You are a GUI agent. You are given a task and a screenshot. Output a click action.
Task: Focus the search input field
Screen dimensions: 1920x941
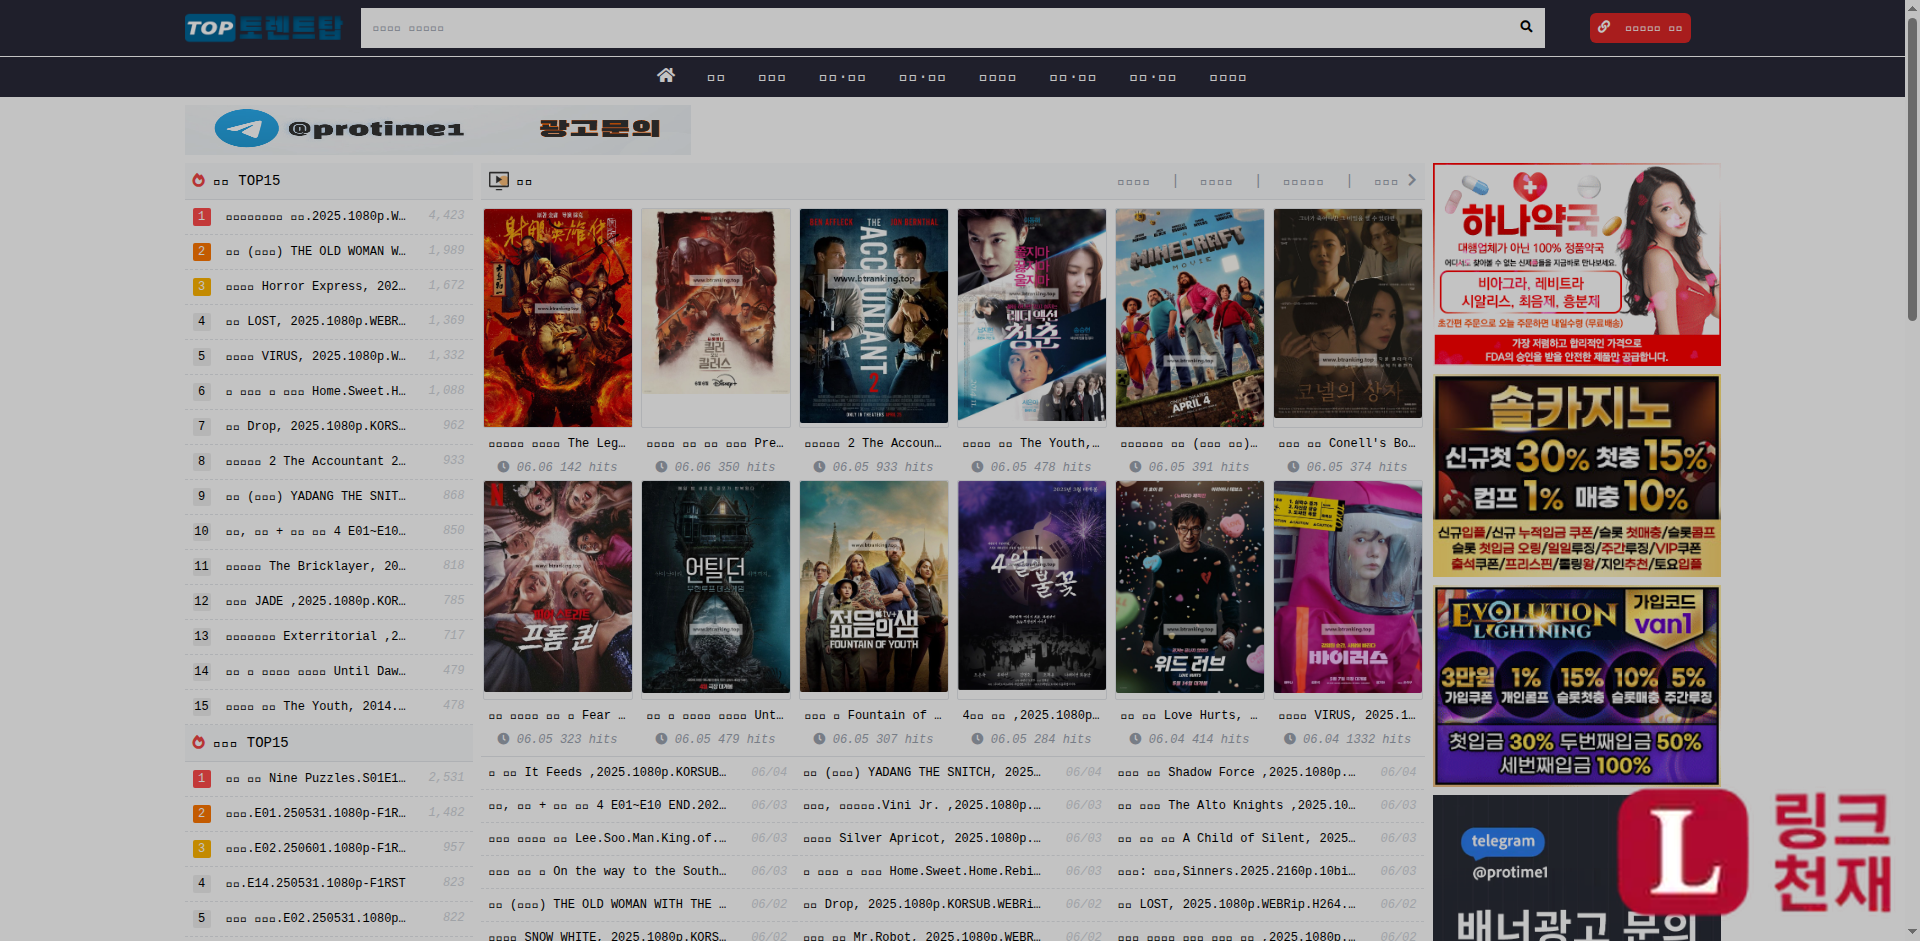point(935,28)
